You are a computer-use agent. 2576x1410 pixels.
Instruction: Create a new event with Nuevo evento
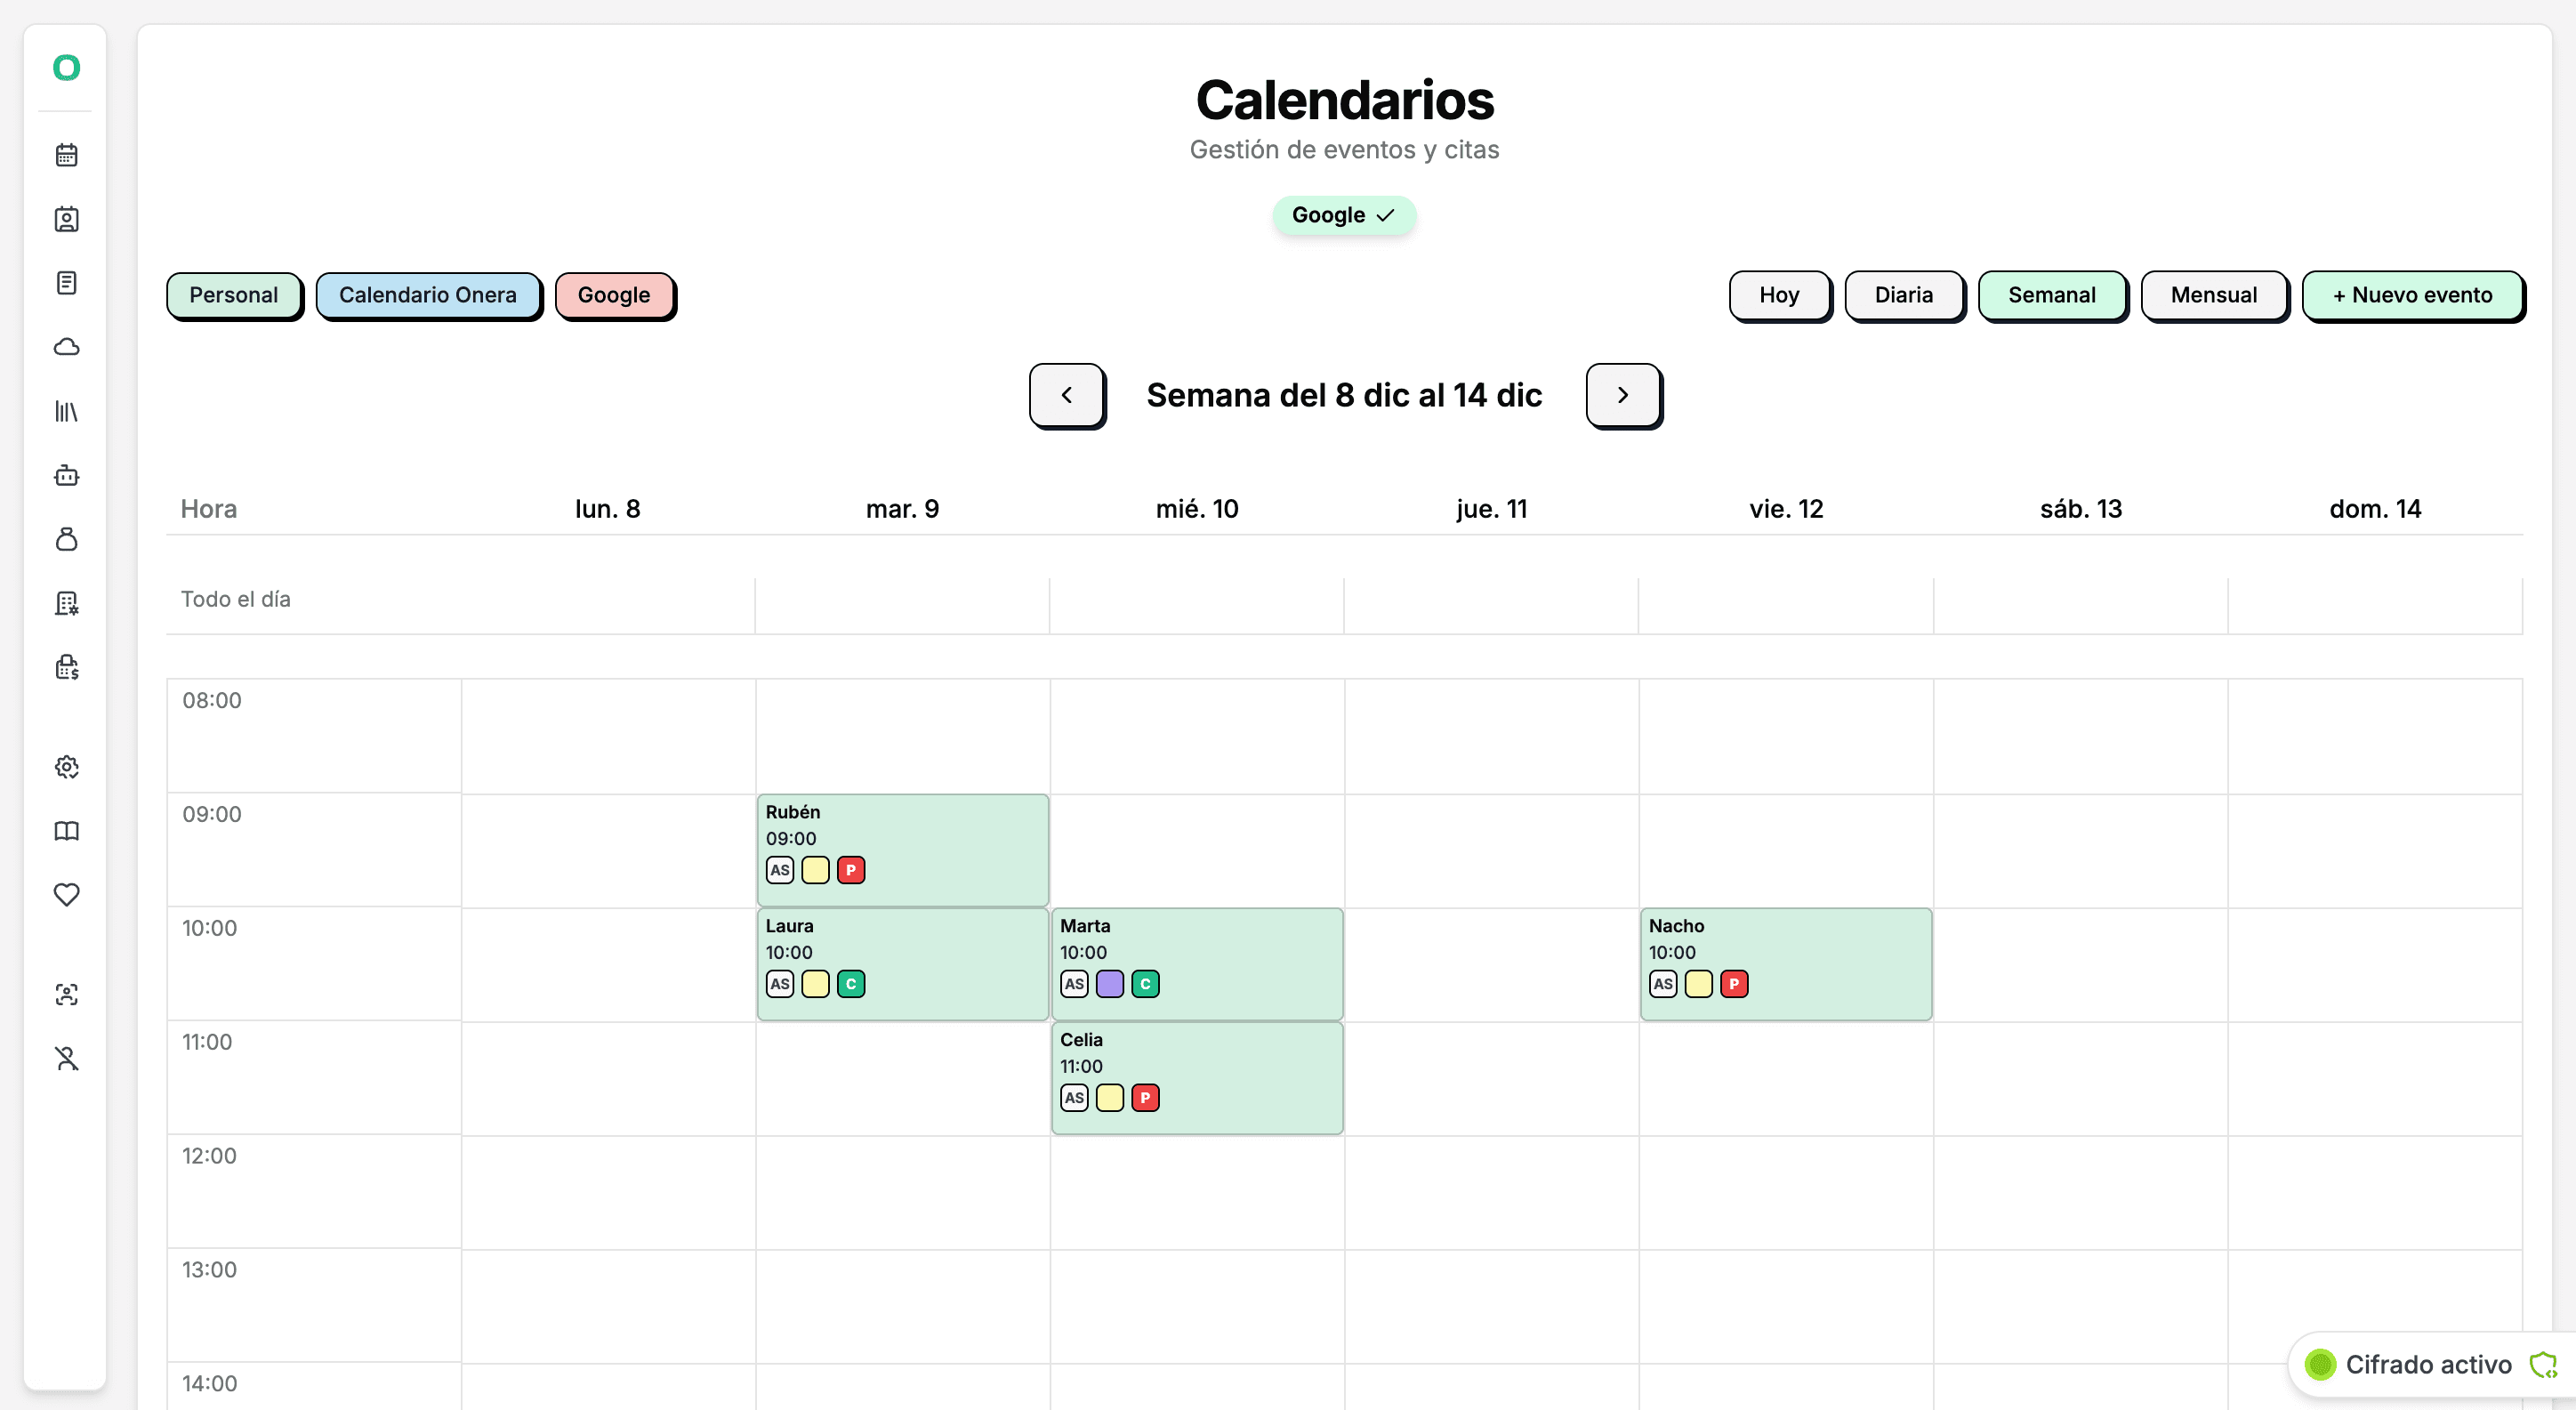2412,295
